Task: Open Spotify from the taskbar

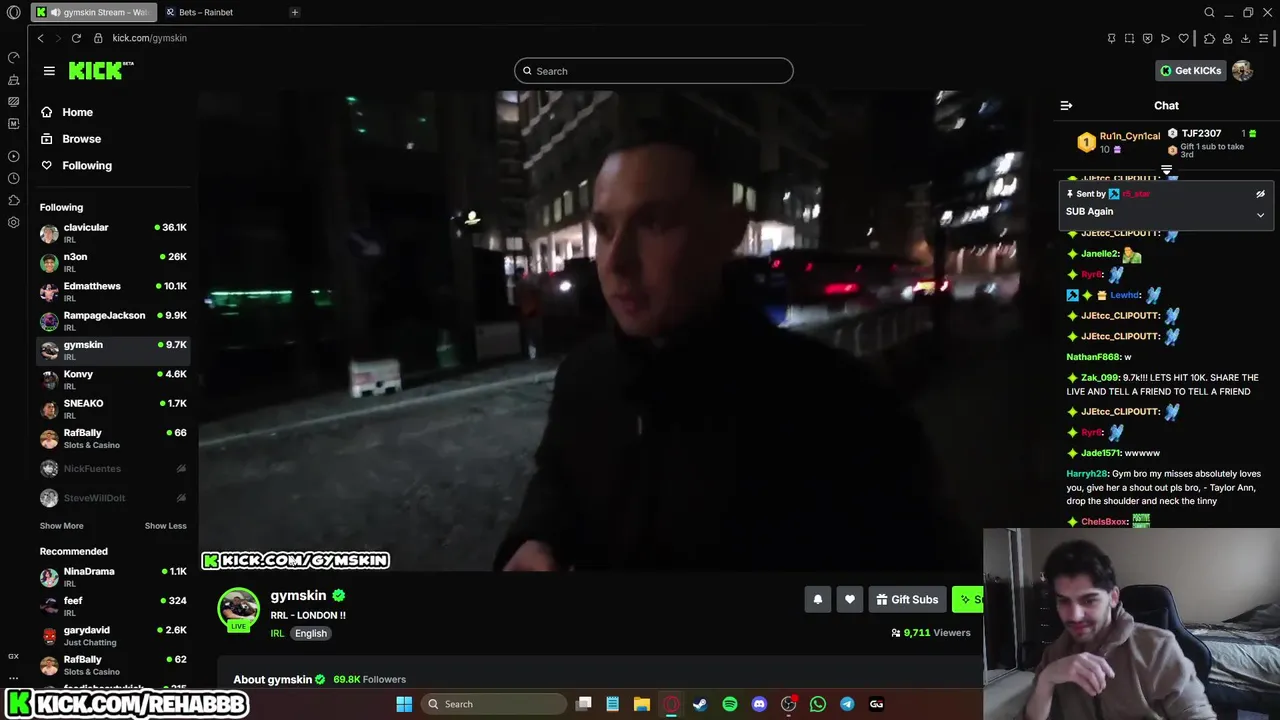Action: pos(730,704)
